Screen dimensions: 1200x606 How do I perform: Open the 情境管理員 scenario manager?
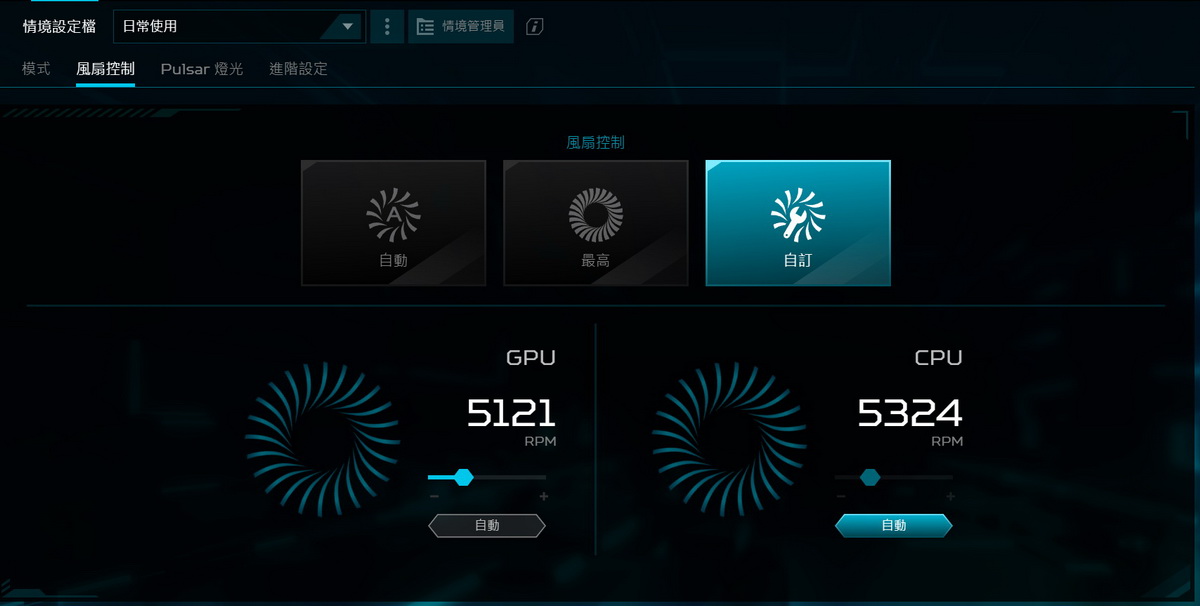click(x=461, y=27)
